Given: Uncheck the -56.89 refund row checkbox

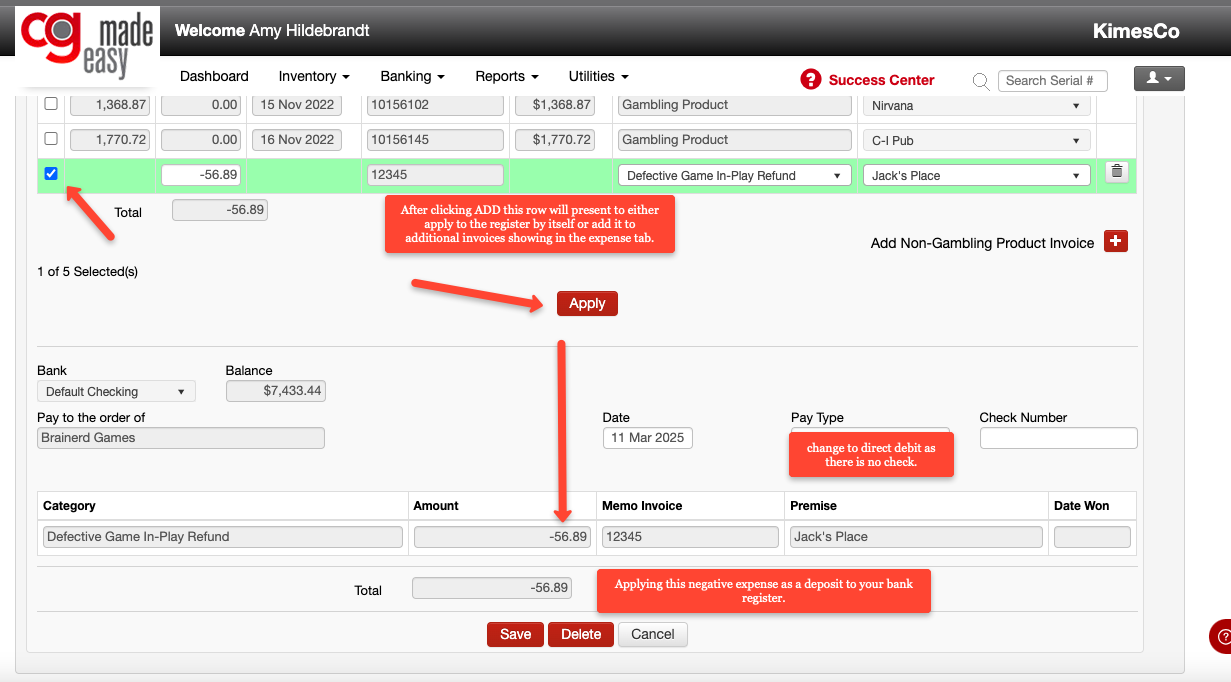Looking at the screenshot, I should [51, 173].
